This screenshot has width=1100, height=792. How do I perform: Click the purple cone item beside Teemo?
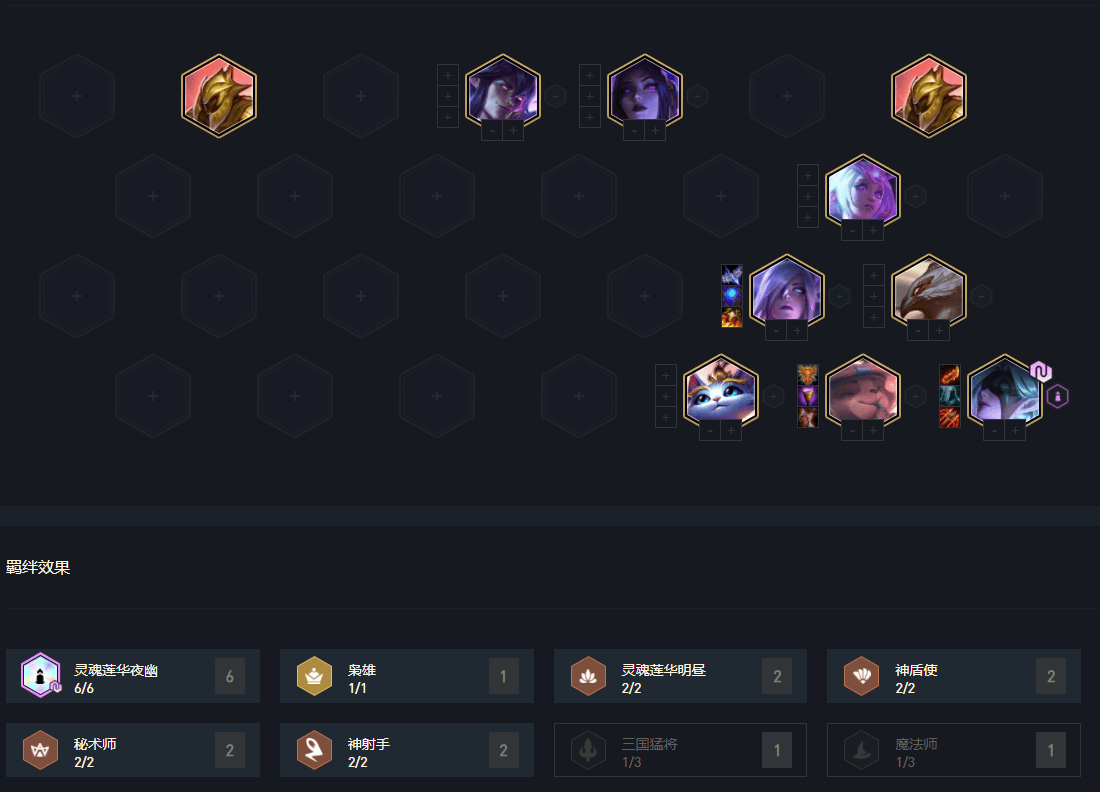coord(807,396)
